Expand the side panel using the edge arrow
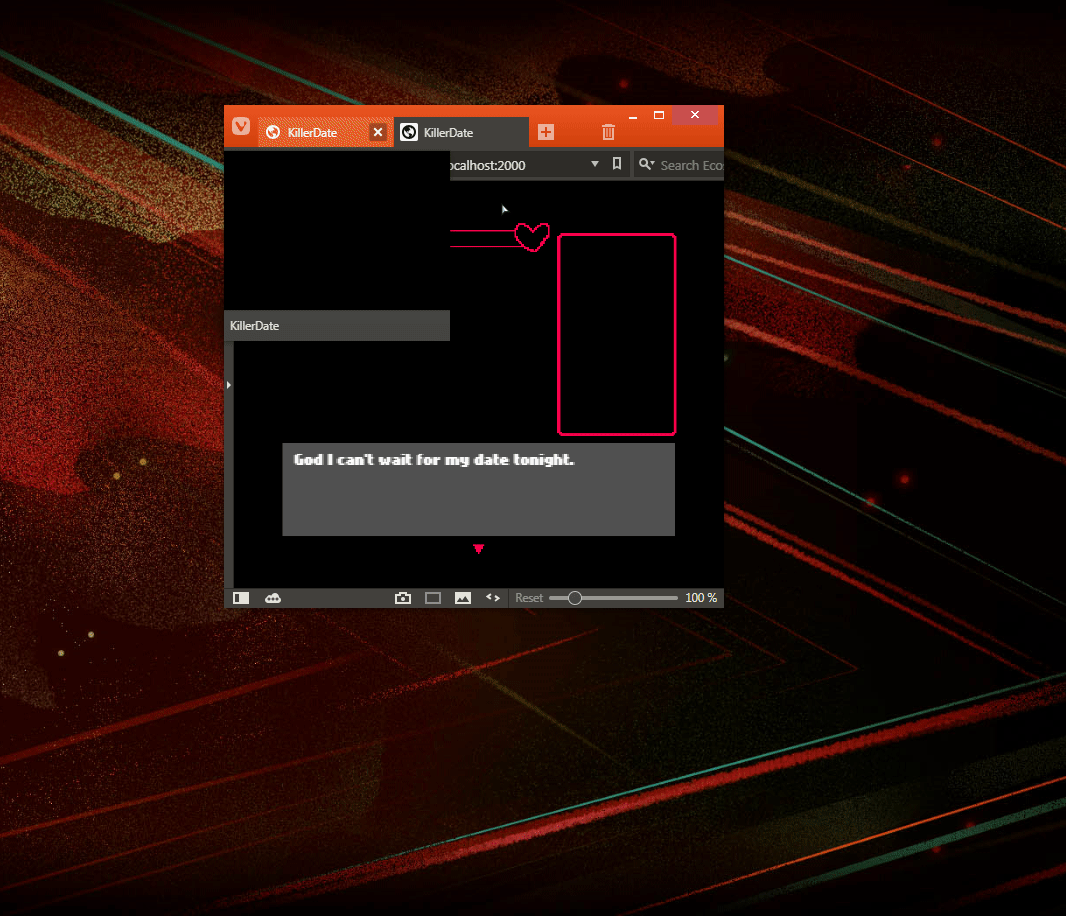This screenshot has width=1066, height=916. pos(228,385)
